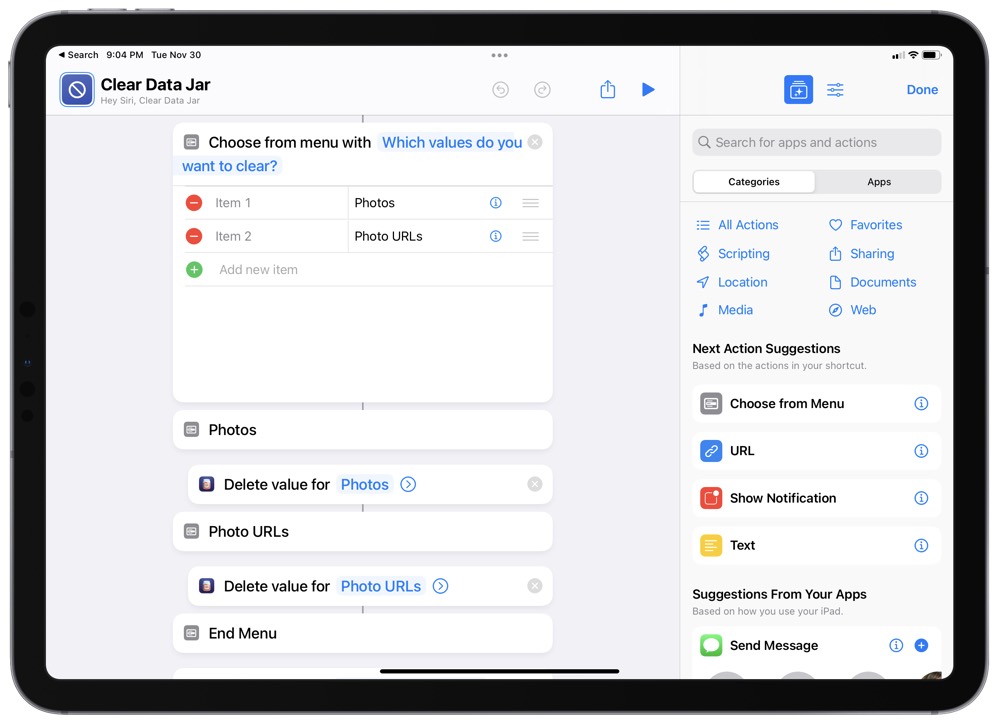Open the Location actions category
Viewport: 1000px width, 725px height.
tap(740, 282)
